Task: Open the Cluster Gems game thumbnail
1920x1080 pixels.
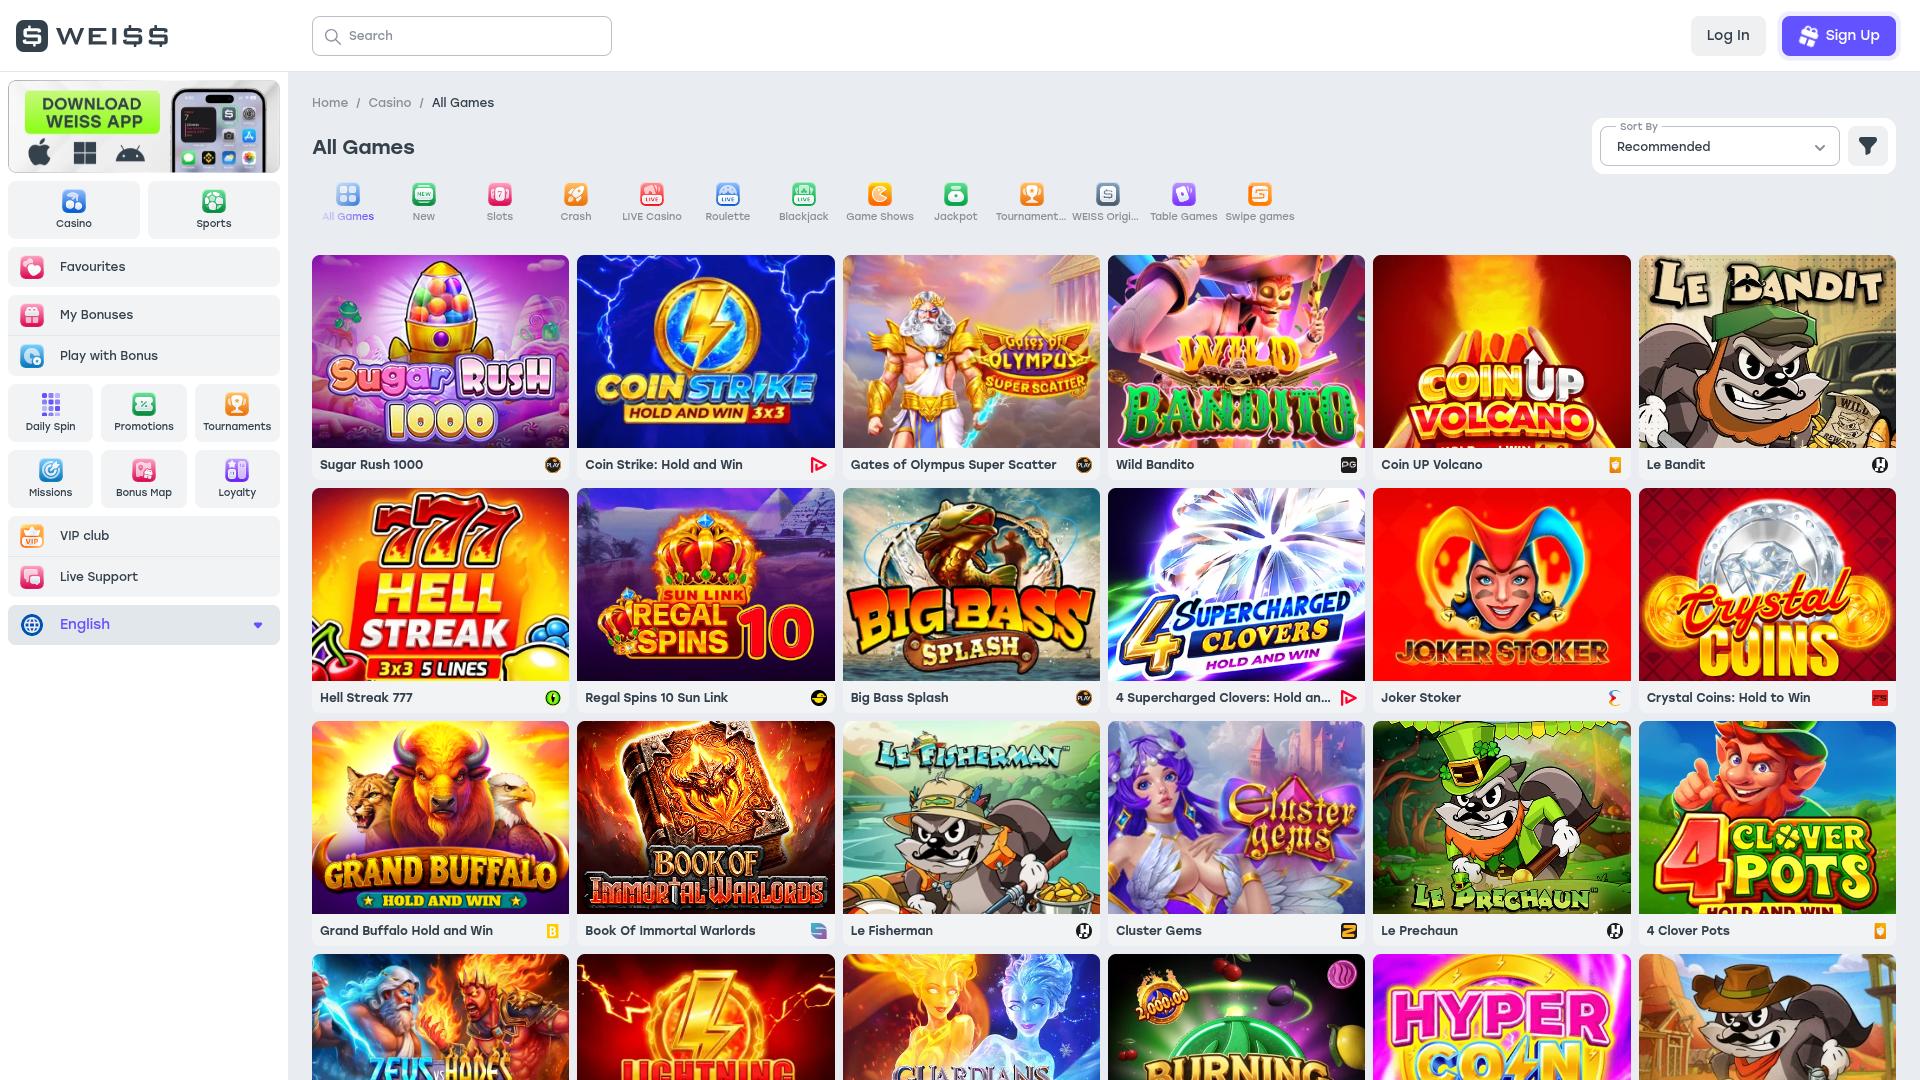Action: pos(1236,817)
